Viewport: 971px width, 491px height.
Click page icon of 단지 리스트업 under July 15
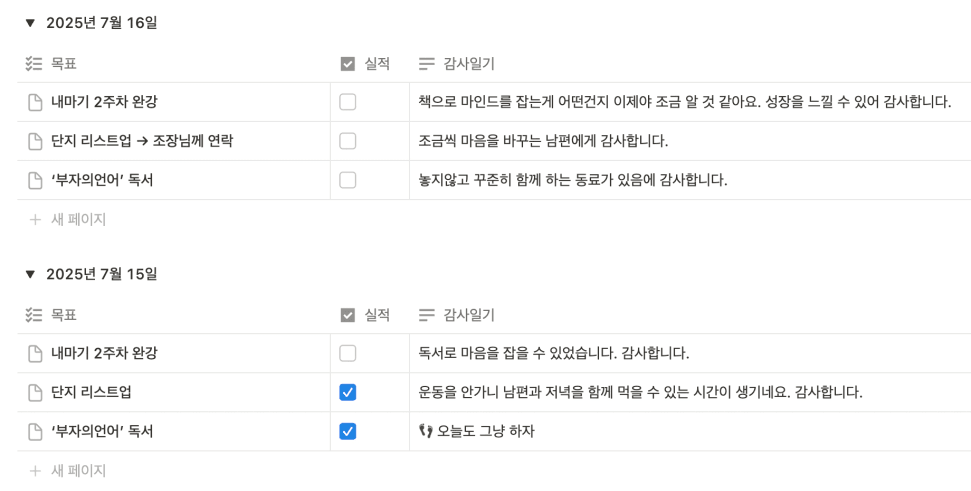(x=35, y=393)
